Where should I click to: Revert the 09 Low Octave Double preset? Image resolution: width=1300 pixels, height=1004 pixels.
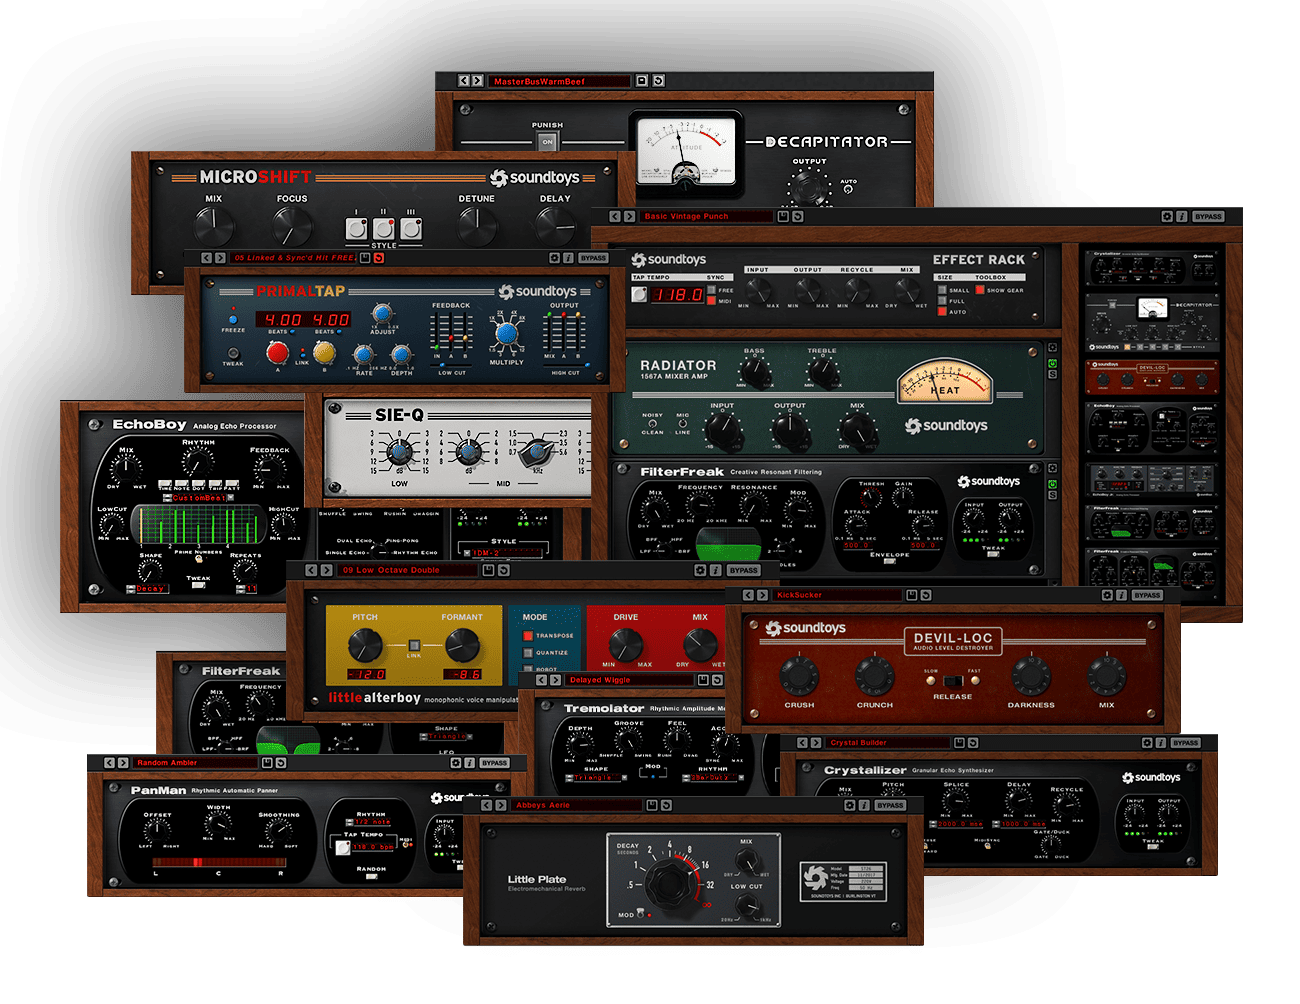tap(504, 570)
